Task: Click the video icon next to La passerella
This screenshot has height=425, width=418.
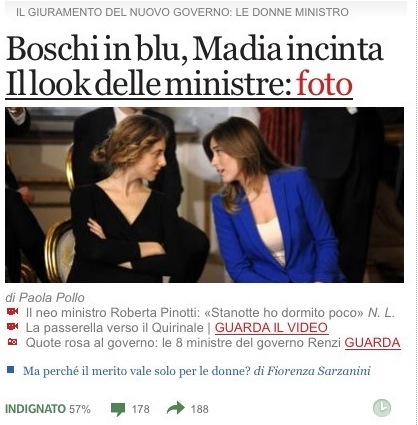Action: (x=13, y=326)
